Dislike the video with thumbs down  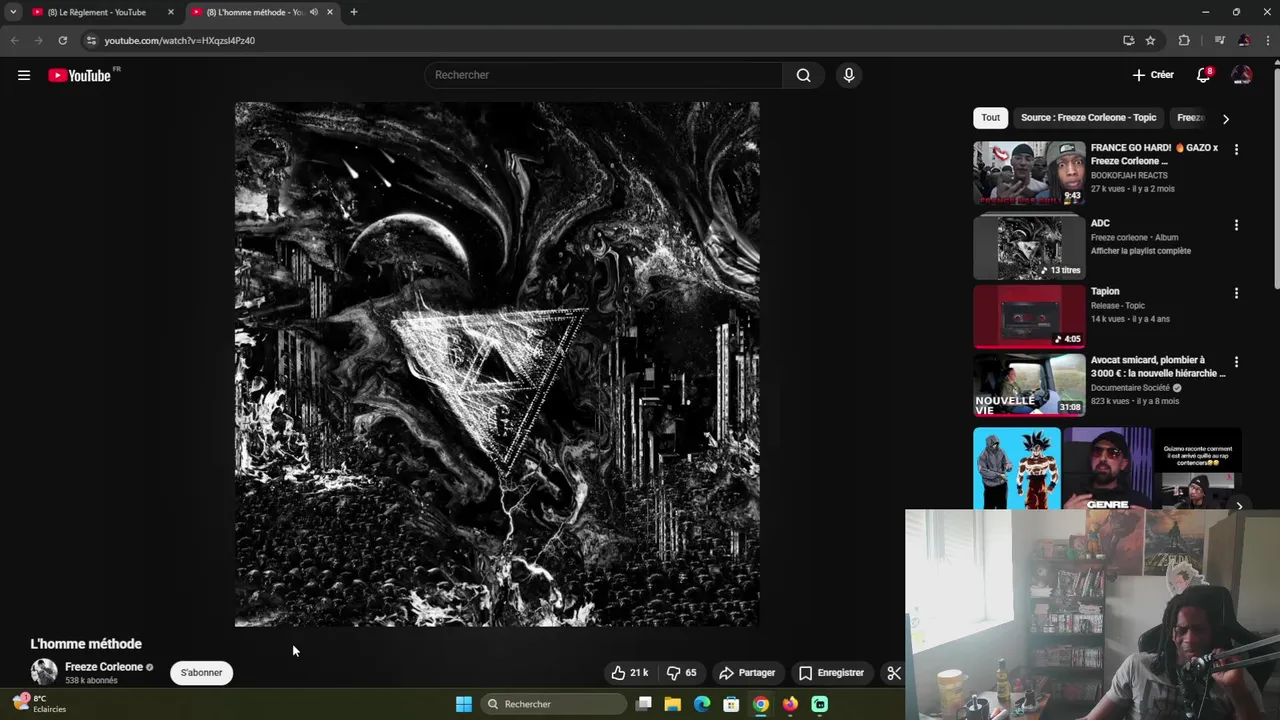click(682, 673)
